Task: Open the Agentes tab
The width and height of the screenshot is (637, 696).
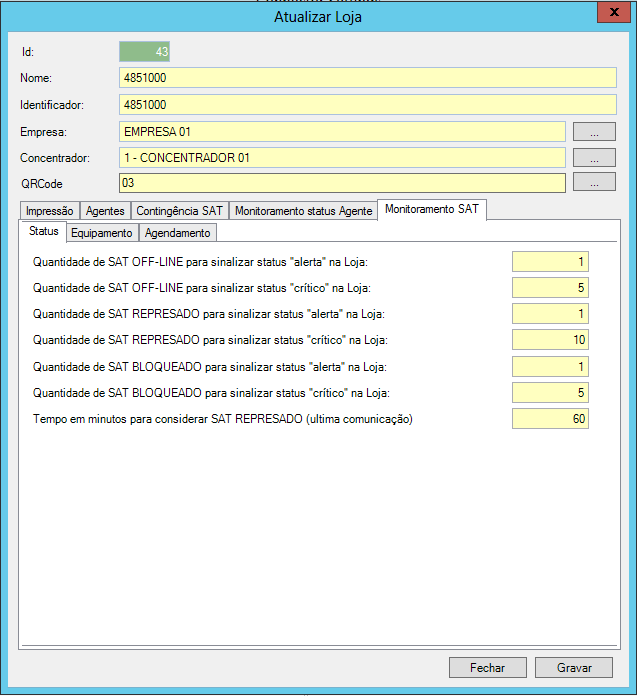Action: click(x=105, y=211)
